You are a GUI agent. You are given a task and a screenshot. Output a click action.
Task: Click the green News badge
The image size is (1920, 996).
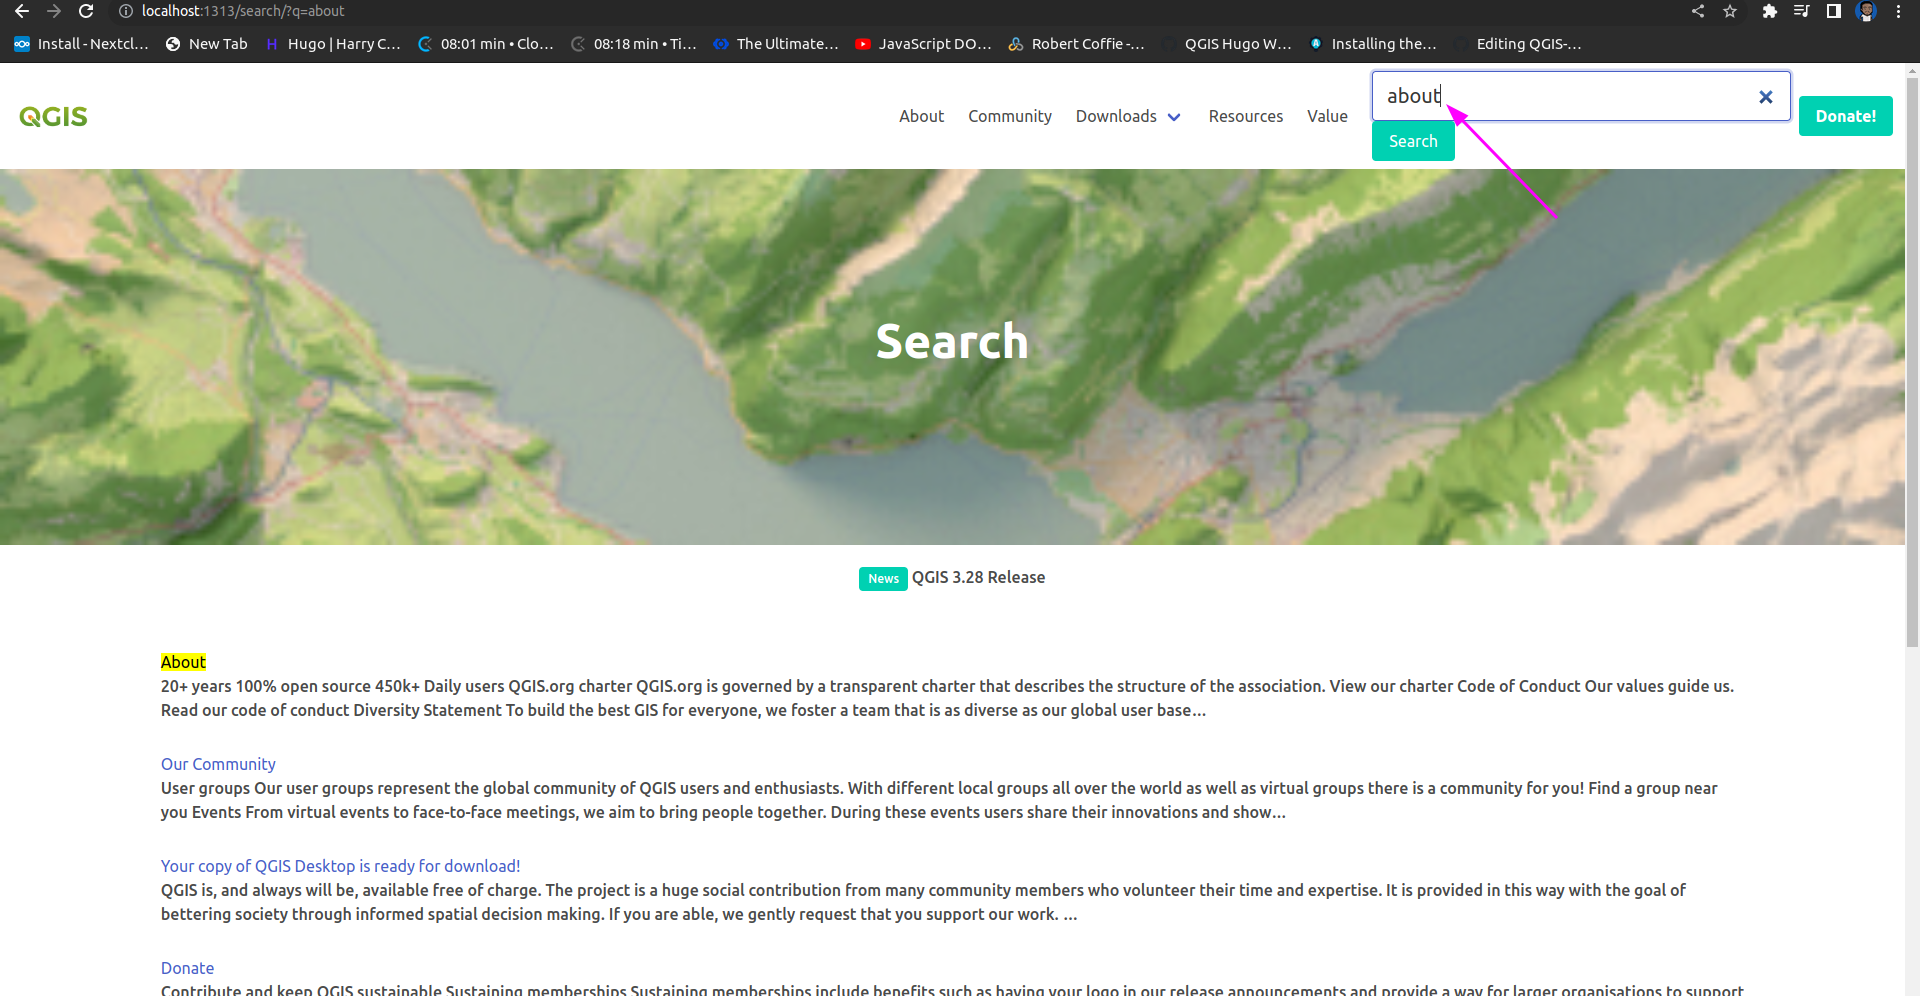coord(882,578)
